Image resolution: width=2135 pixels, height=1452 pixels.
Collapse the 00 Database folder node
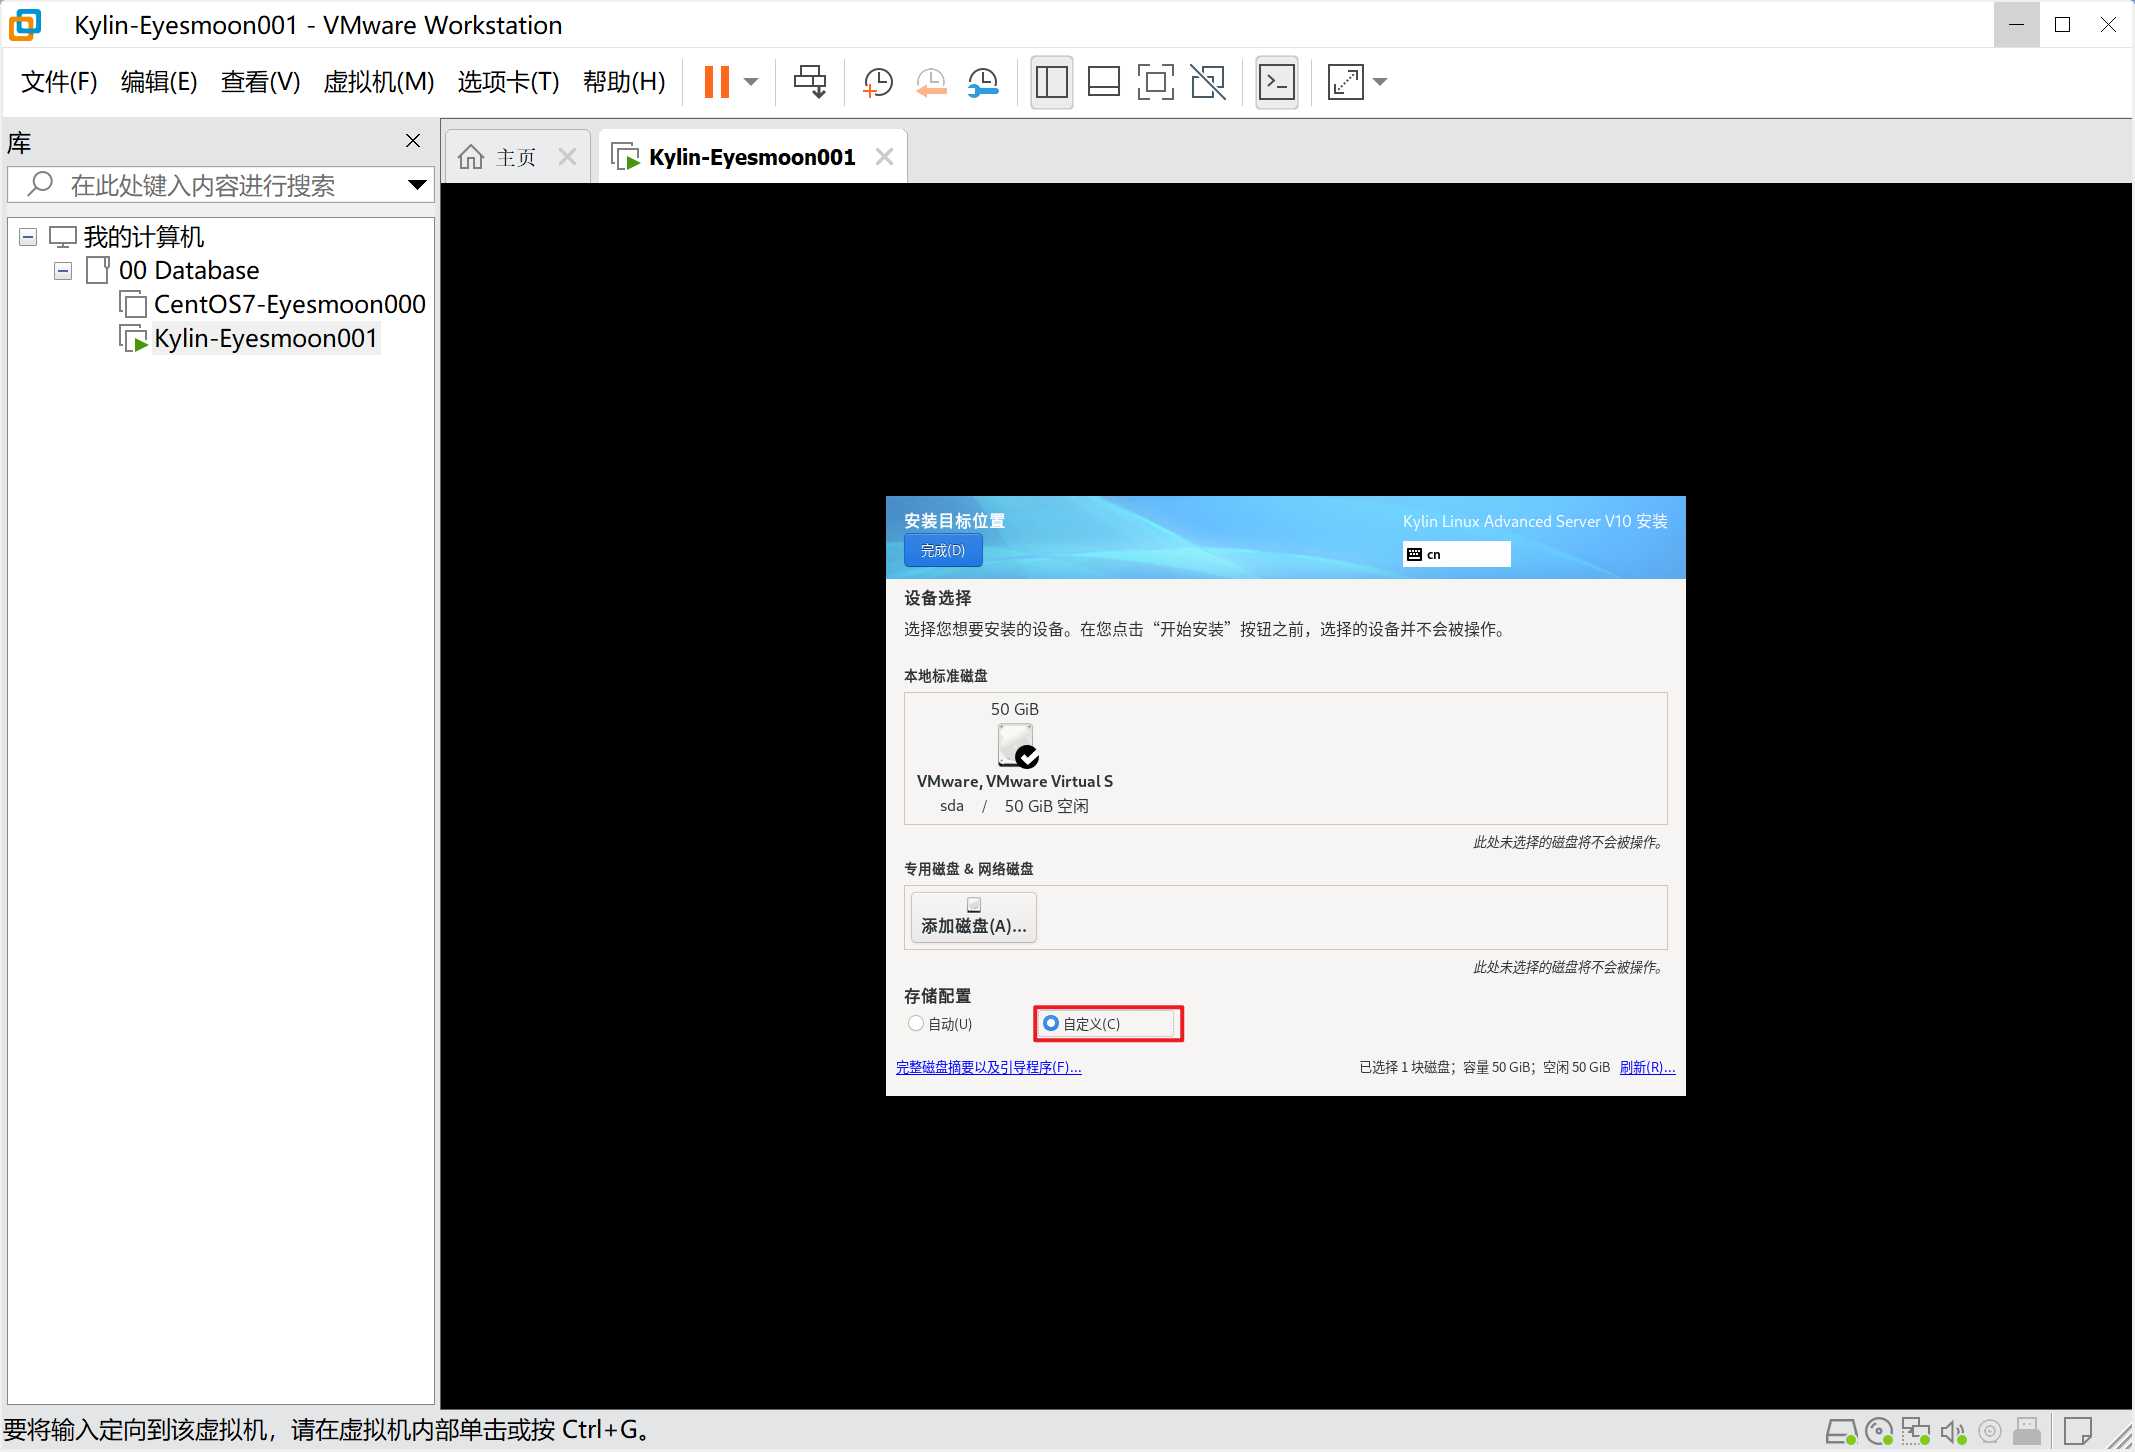(63, 271)
